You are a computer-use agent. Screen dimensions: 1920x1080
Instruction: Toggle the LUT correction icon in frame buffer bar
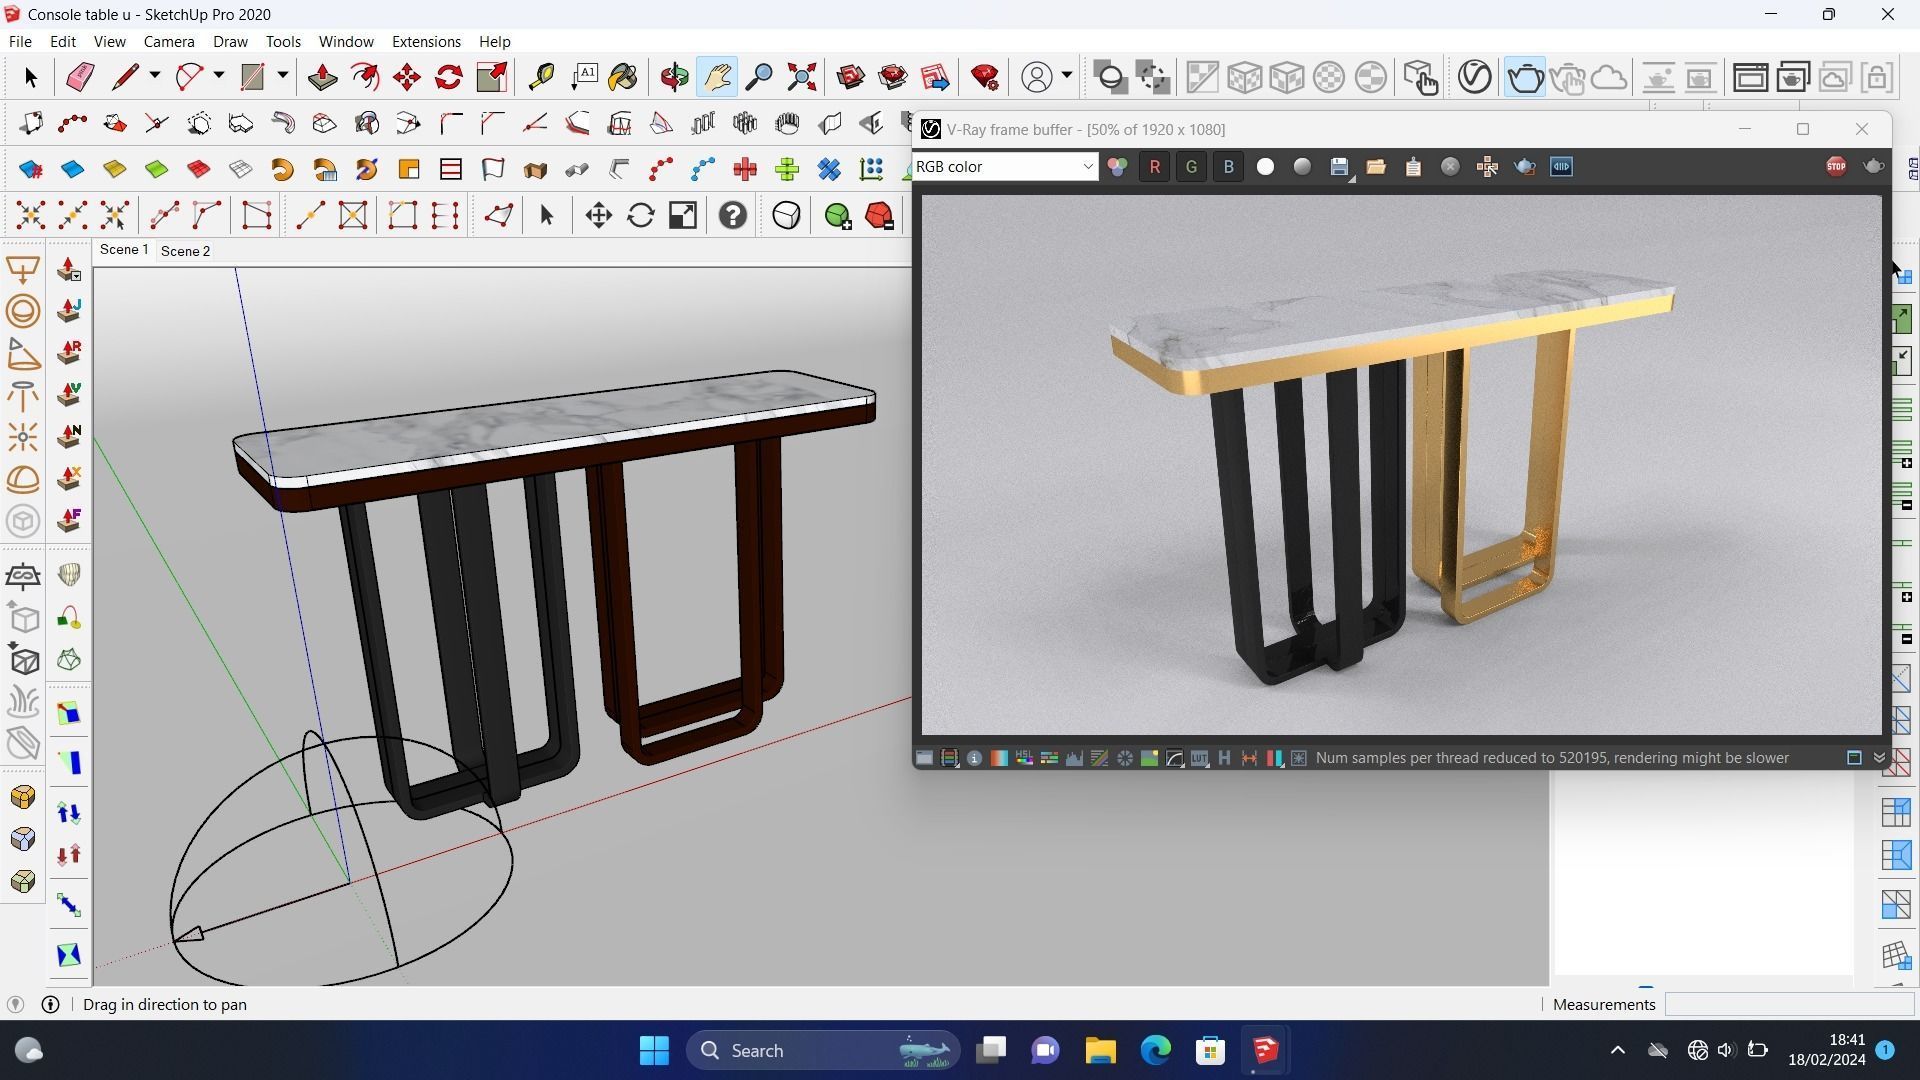click(x=1199, y=758)
